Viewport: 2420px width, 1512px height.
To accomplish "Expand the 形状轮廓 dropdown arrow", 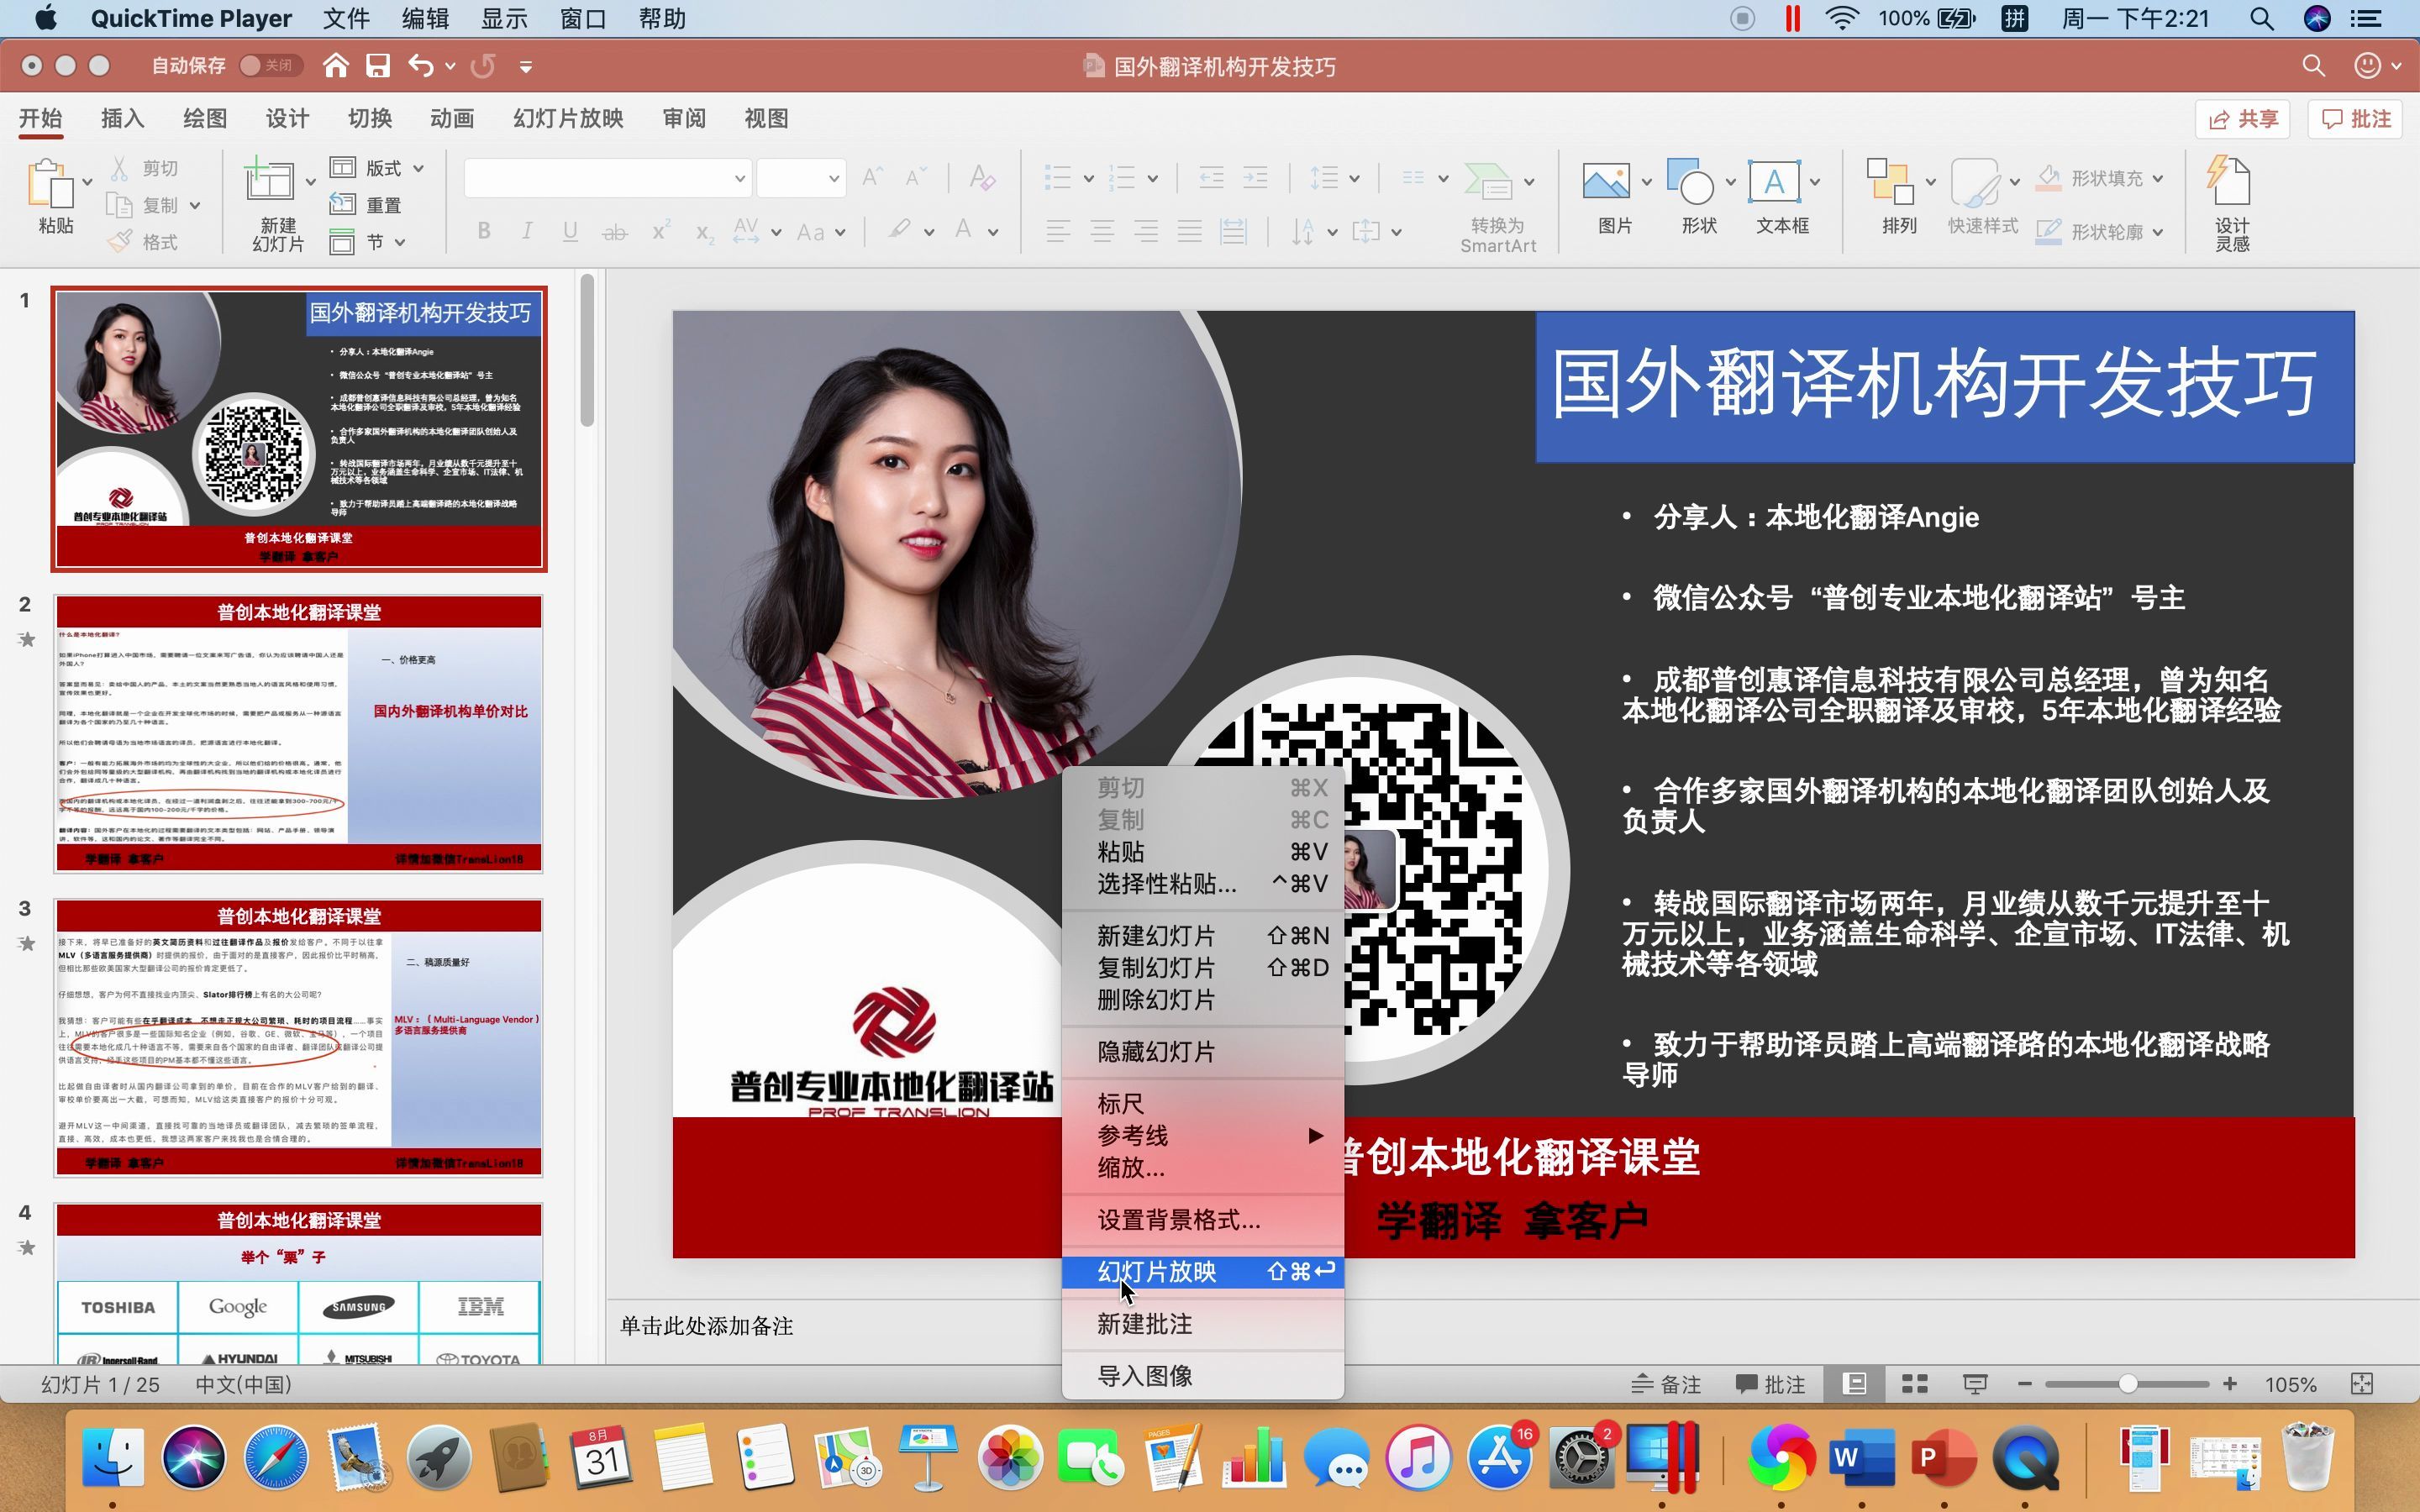I will click(2158, 232).
